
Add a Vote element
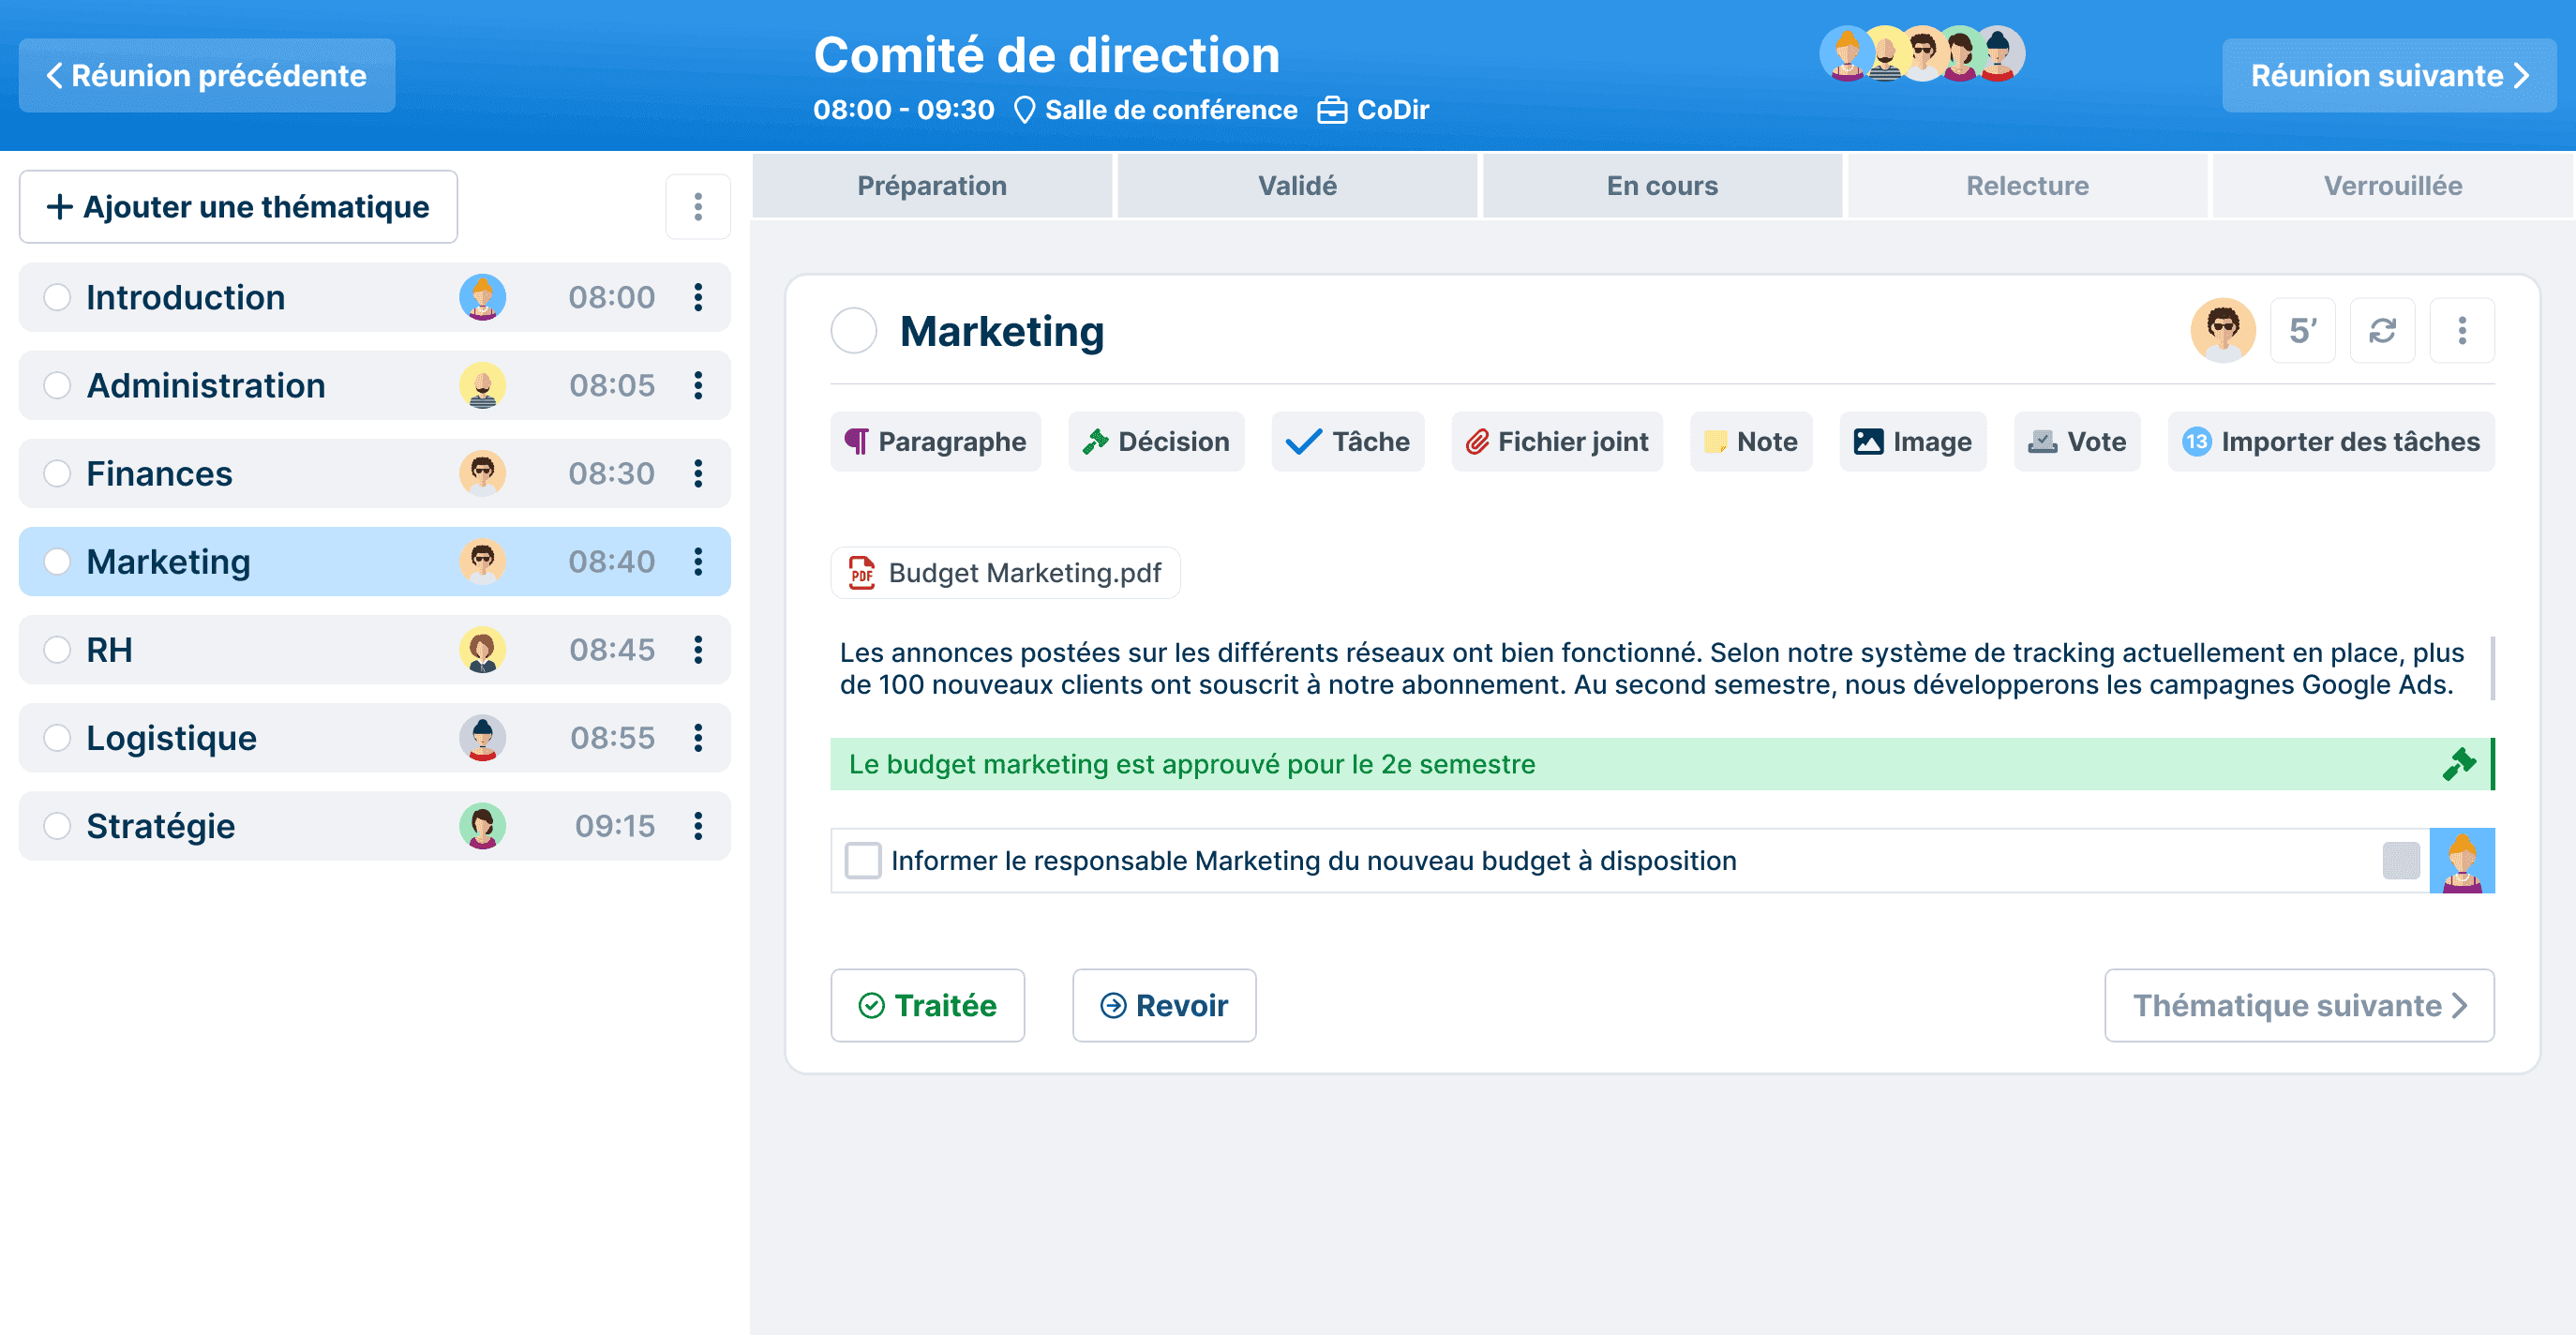(2076, 441)
